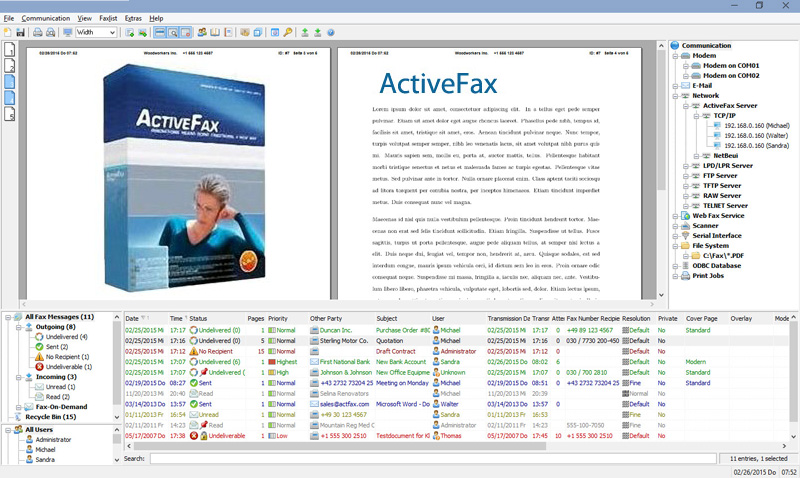The height and width of the screenshot is (478, 800).
Task: Open help via blue question mark icon
Action: click(331, 32)
